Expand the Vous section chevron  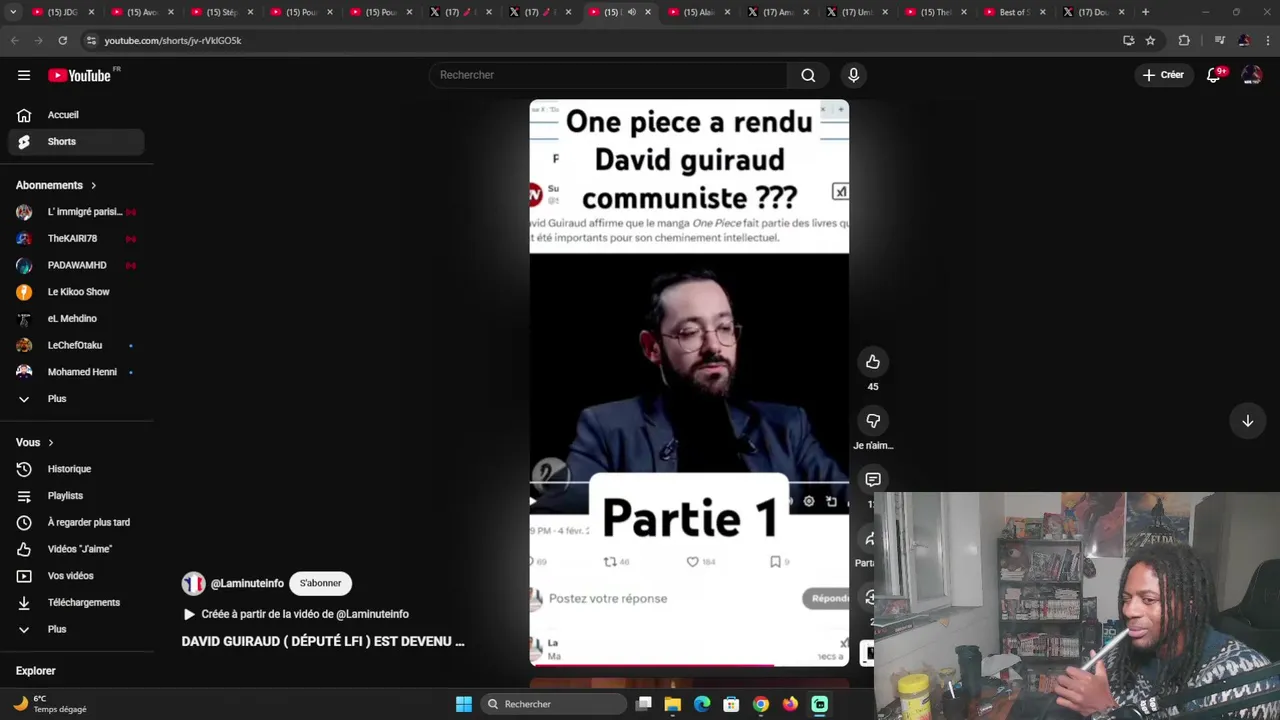point(50,442)
